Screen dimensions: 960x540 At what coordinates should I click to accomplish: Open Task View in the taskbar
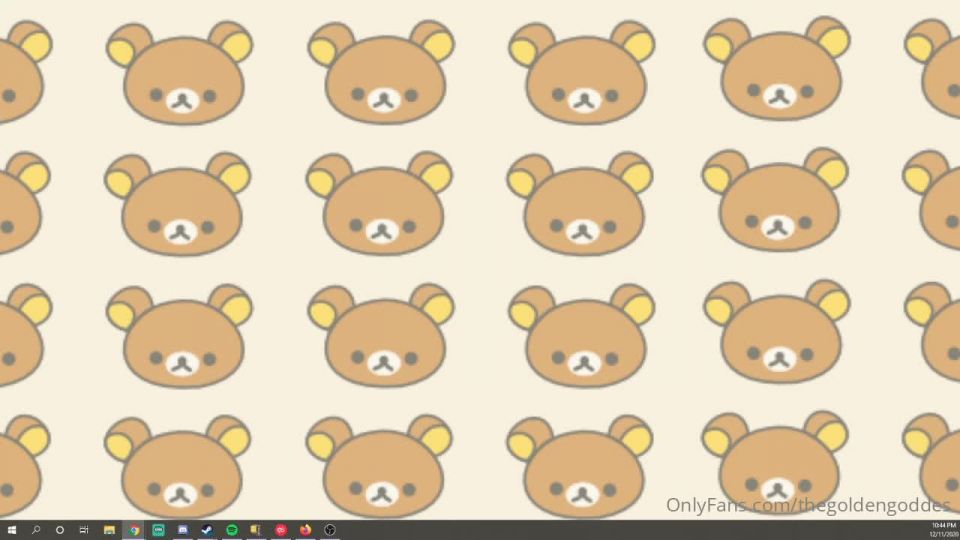pyautogui.click(x=84, y=530)
